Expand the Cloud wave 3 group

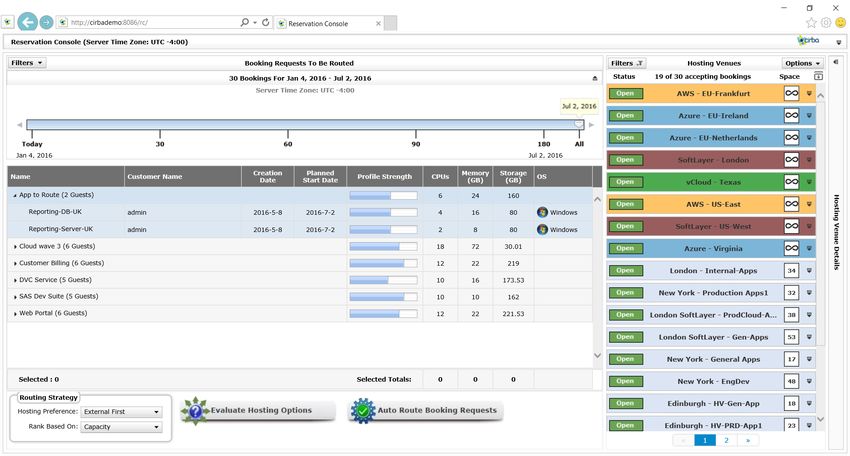click(x=15, y=246)
